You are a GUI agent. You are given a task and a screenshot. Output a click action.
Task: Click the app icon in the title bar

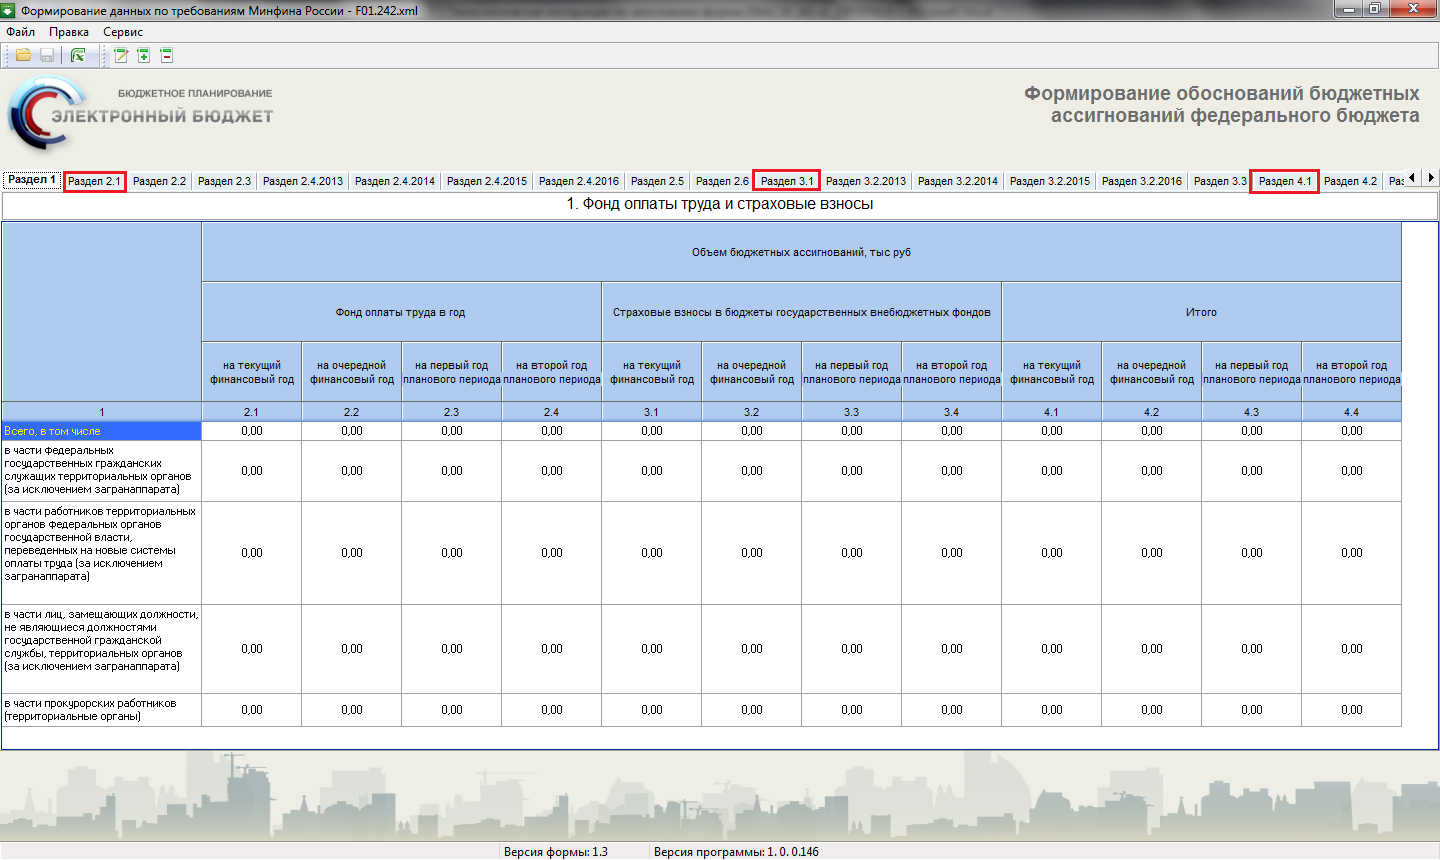click(x=9, y=10)
